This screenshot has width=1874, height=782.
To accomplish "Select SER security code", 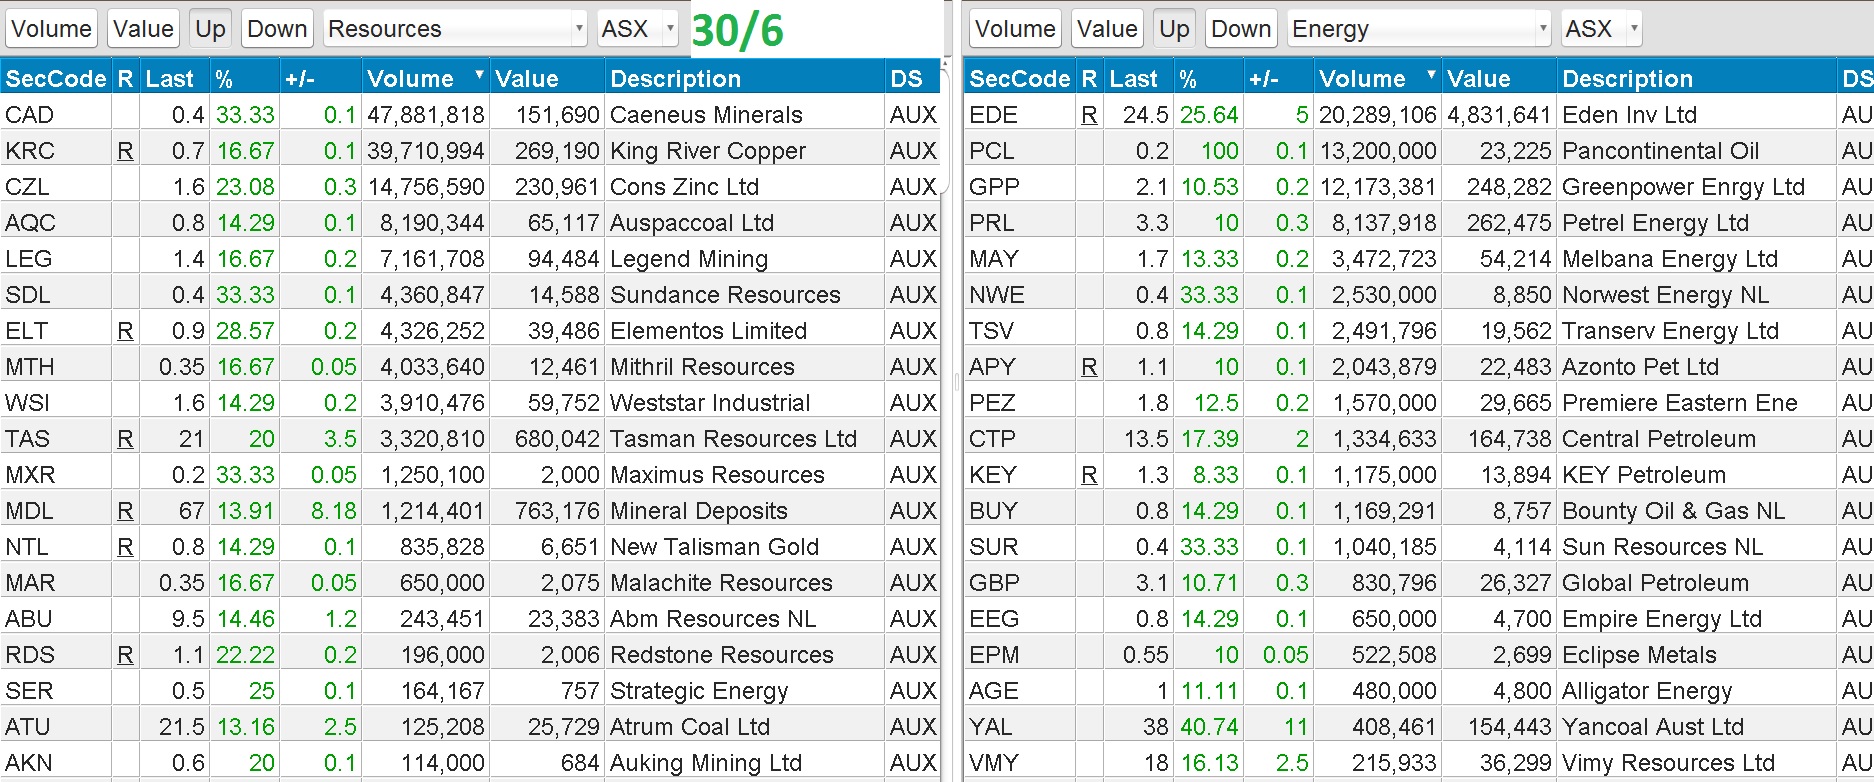I will [x=29, y=691].
